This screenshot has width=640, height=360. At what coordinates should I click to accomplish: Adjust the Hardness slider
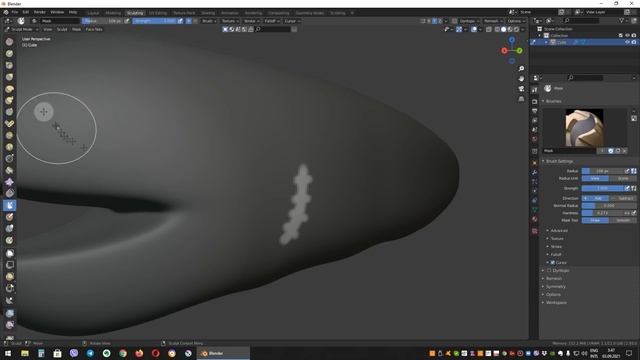click(606, 213)
